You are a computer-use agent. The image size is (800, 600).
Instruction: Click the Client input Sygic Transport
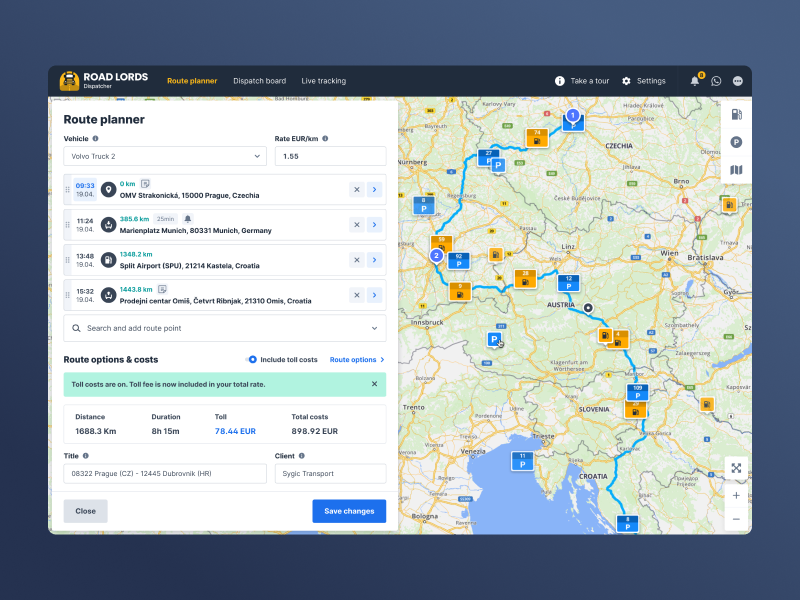[x=330, y=473]
